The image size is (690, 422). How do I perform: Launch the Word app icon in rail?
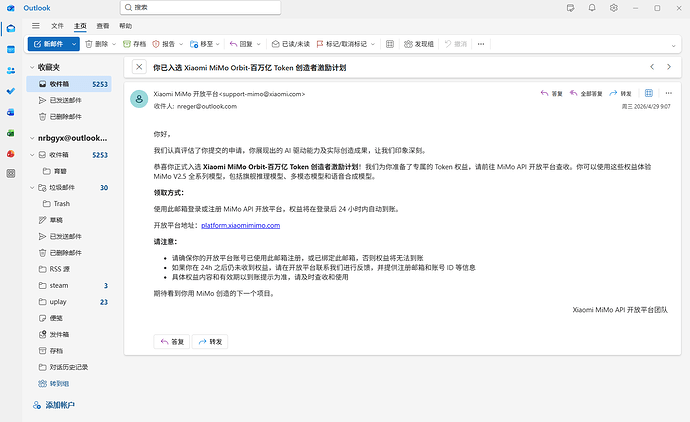[x=11, y=112]
